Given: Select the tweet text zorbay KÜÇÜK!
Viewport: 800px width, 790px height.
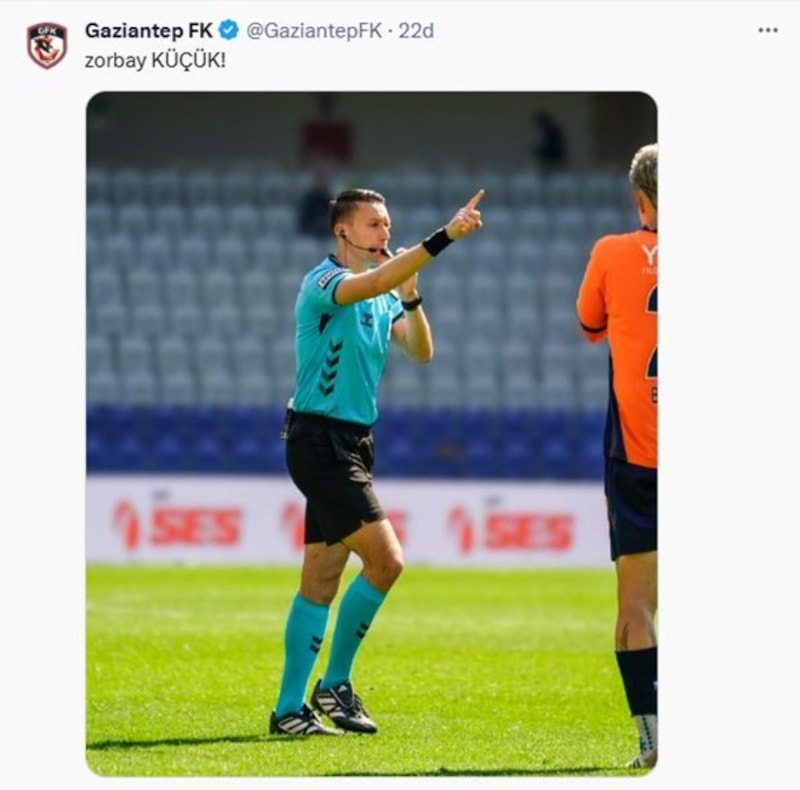Looking at the screenshot, I should point(155,61).
